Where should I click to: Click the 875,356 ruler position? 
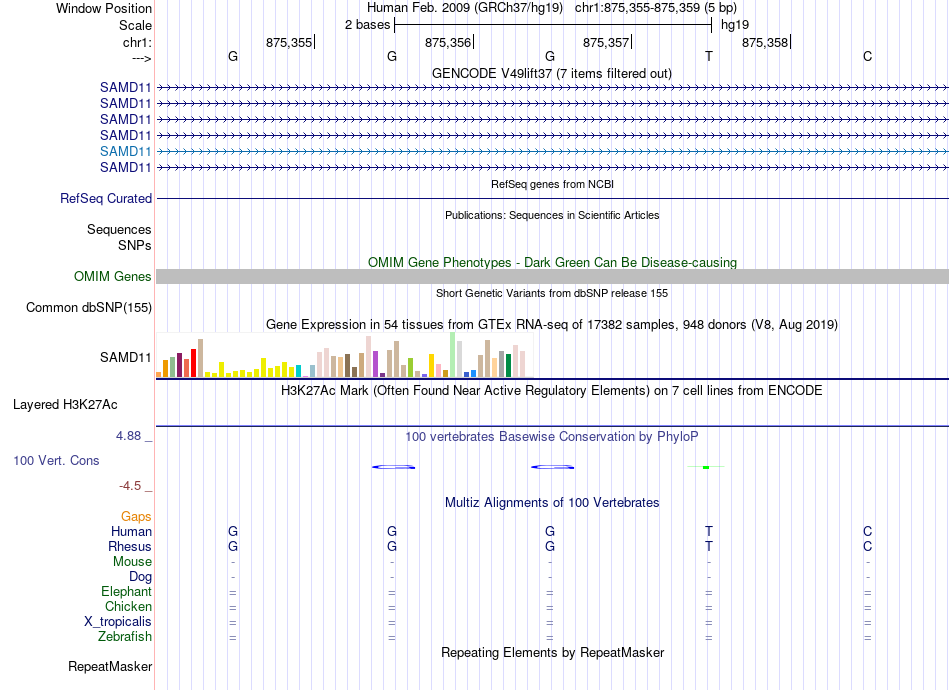pos(448,42)
